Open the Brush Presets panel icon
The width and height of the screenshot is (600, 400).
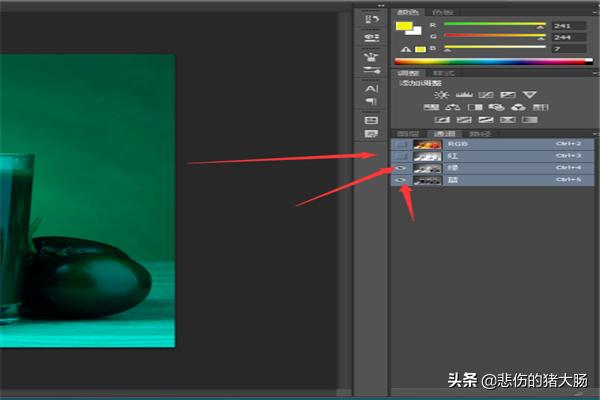(371, 54)
